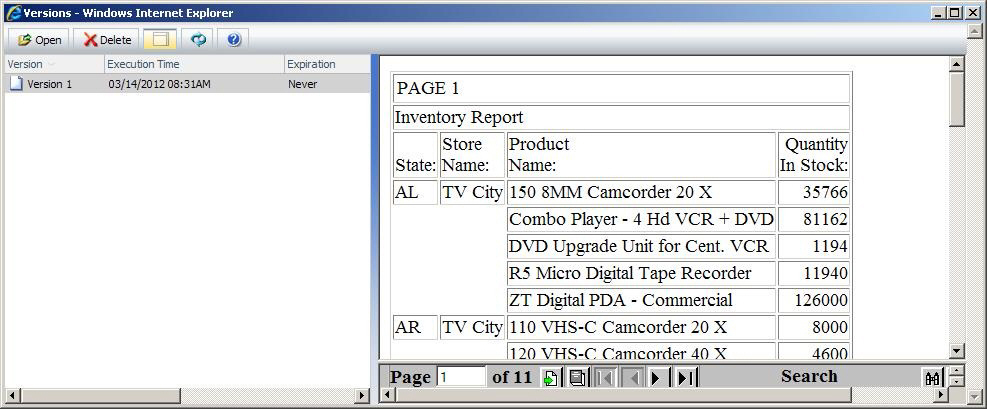Click report toolbar stepper up arrow
Viewport: 987px width, 409px height.
pyautogui.click(x=956, y=371)
